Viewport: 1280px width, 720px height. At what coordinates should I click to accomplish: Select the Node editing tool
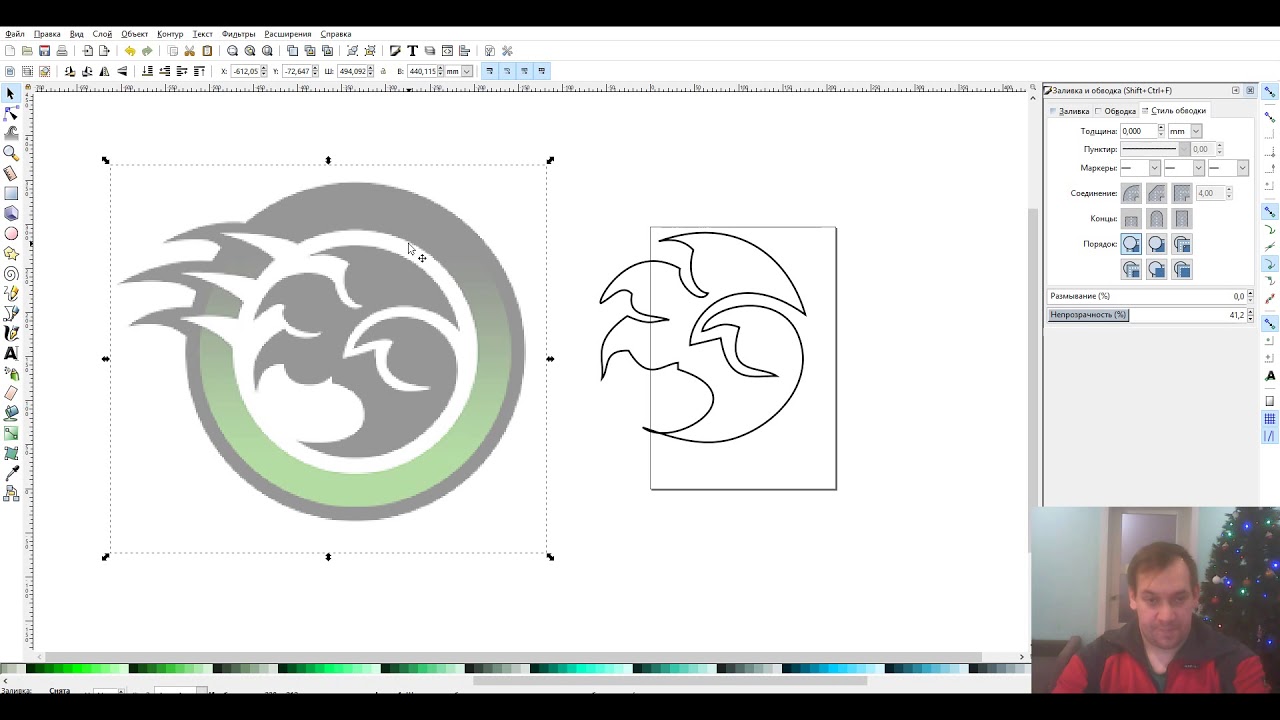[11, 113]
